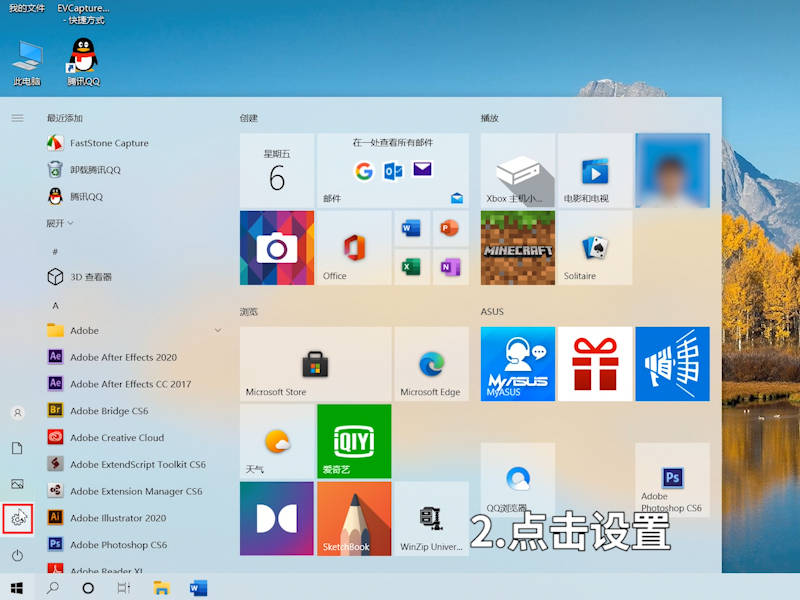Launch the SketchBook tile

[x=354, y=518]
